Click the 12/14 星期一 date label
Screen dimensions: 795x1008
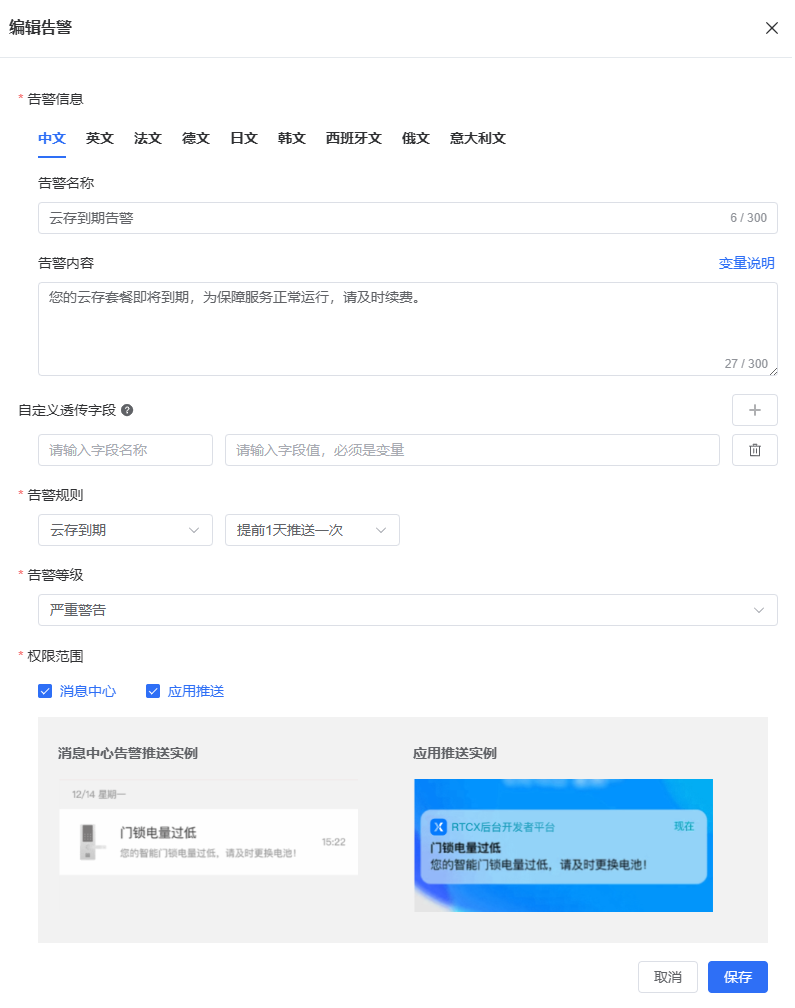coord(99,795)
